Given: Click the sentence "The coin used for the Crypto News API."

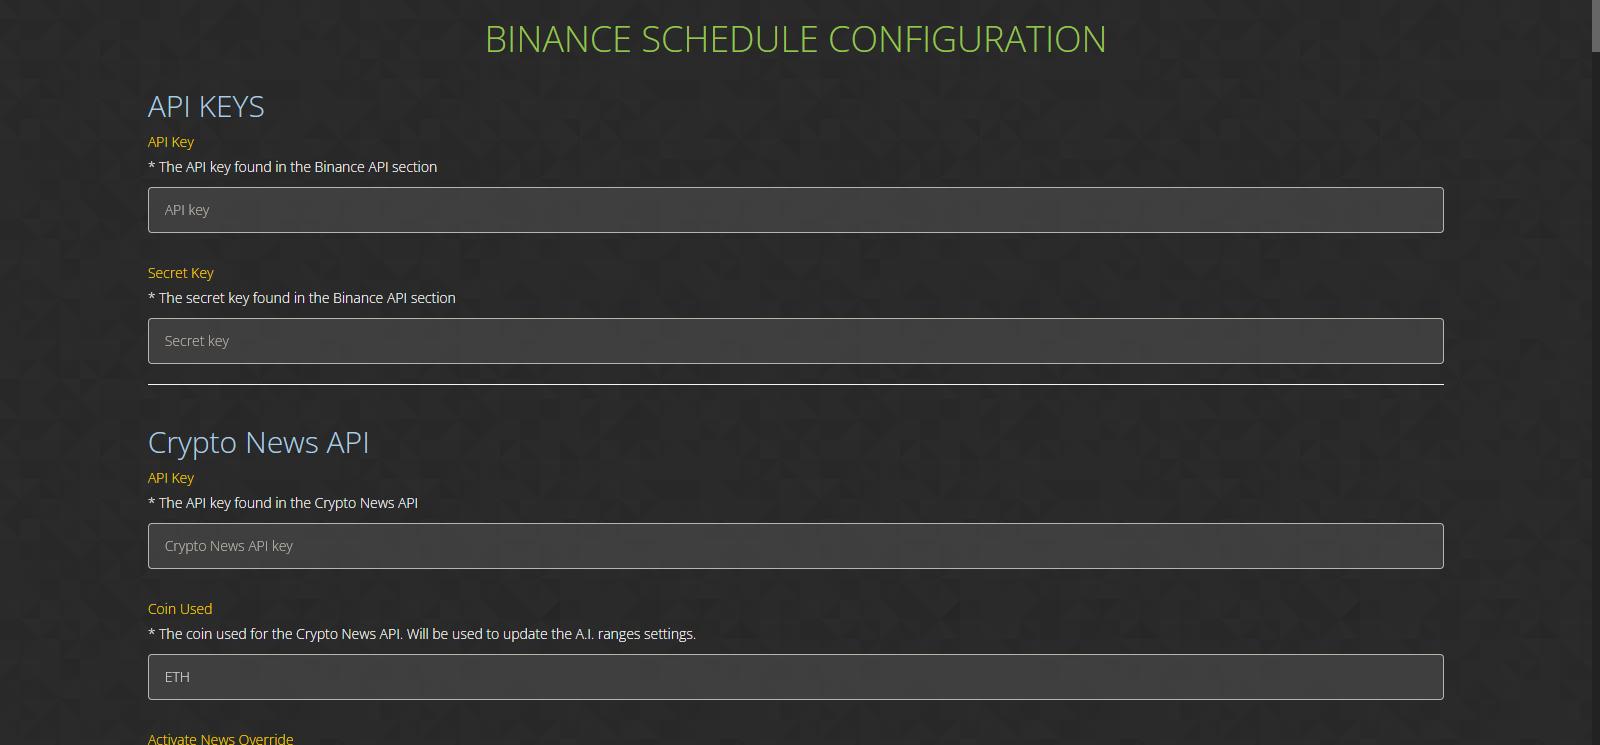Looking at the screenshot, I should [280, 634].
